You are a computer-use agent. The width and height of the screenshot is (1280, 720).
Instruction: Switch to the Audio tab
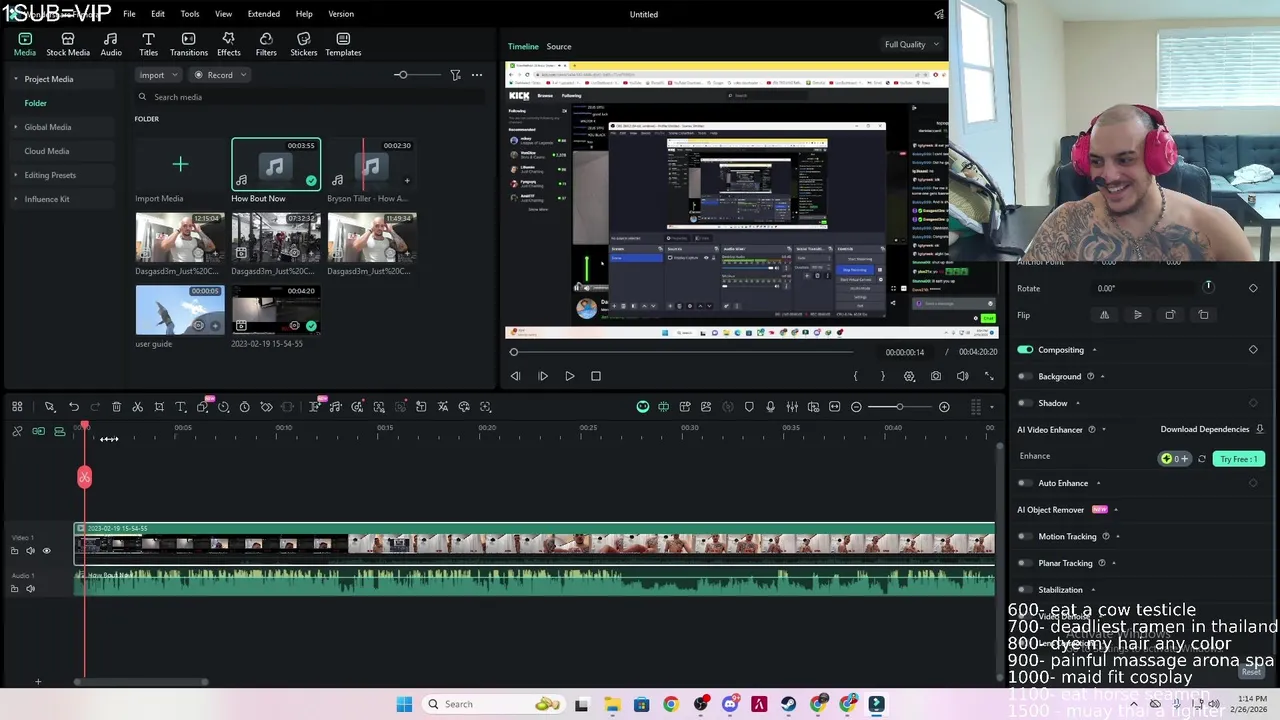coord(111,44)
